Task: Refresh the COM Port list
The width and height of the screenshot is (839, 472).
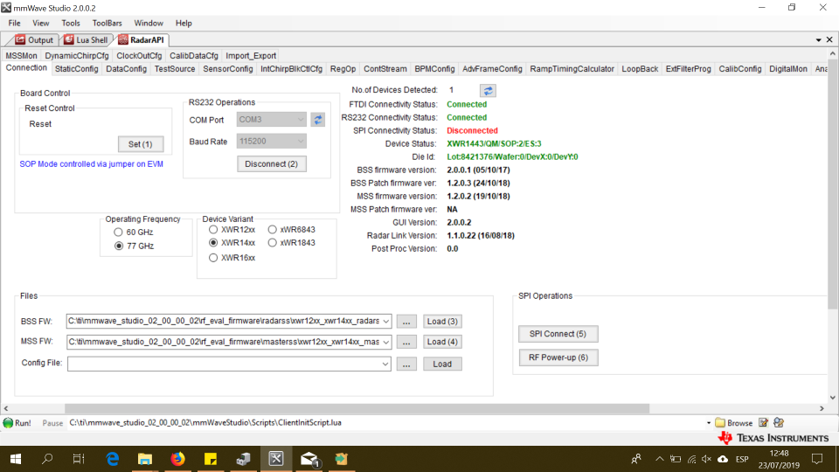Action: pos(318,120)
